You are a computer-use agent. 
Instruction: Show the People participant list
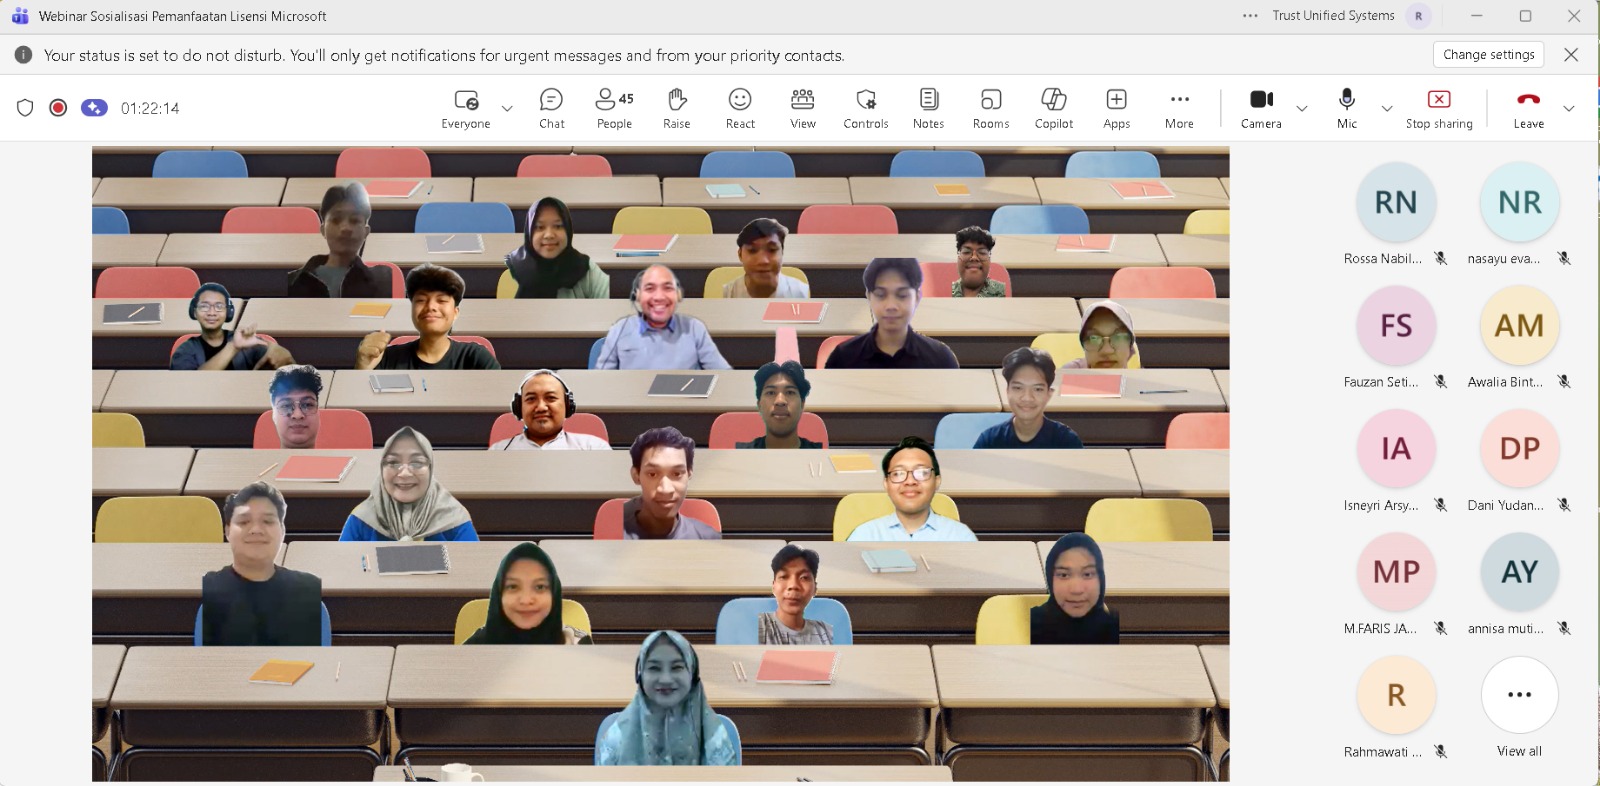[614, 108]
